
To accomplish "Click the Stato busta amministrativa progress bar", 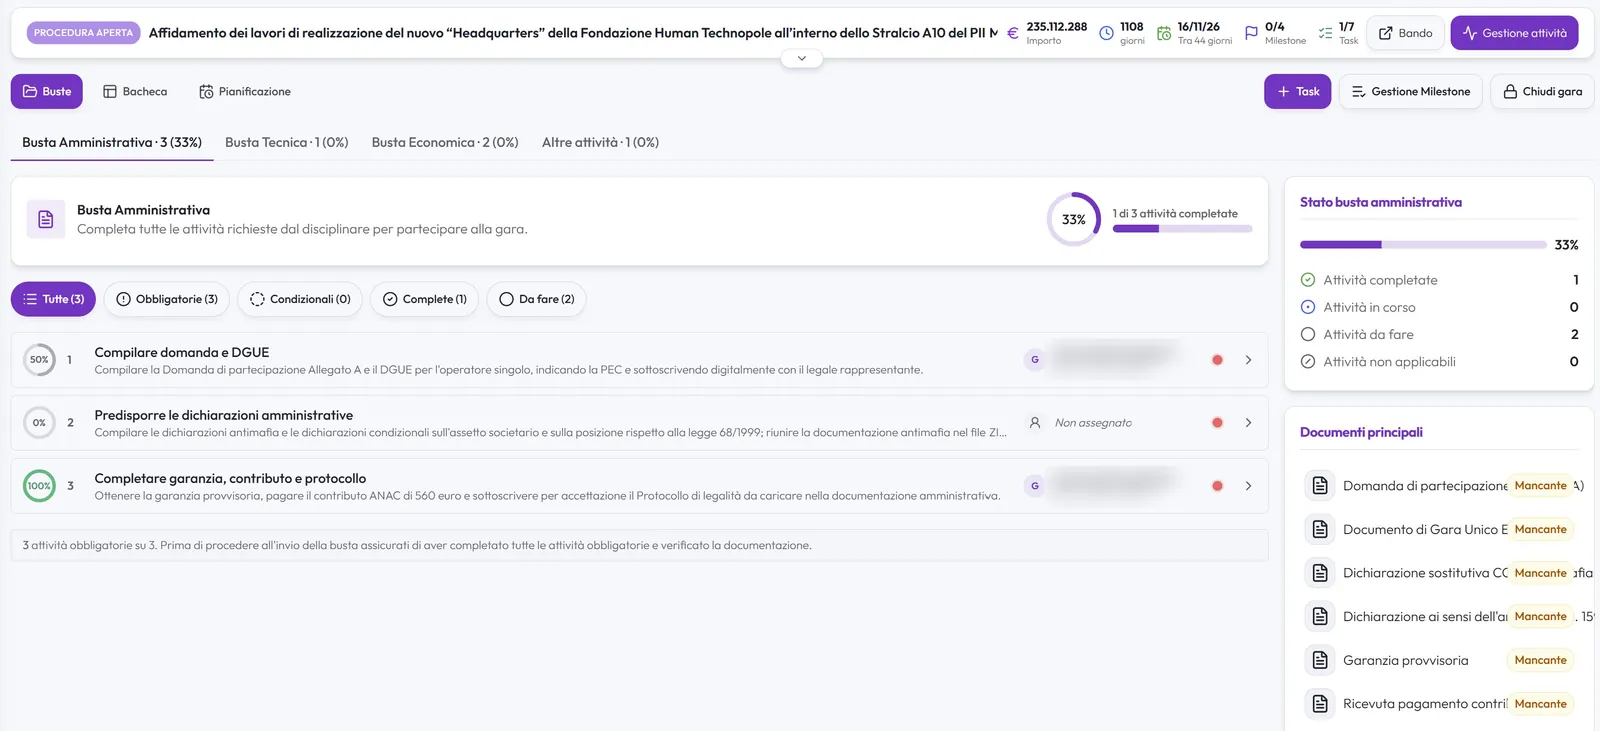I will click(1423, 245).
